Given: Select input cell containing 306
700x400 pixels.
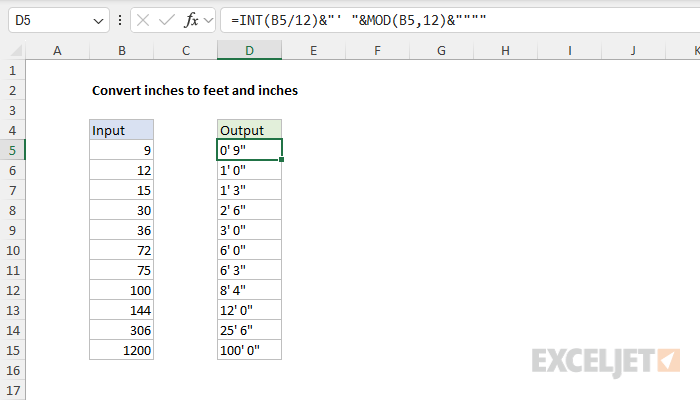Looking at the screenshot, I should [x=121, y=330].
